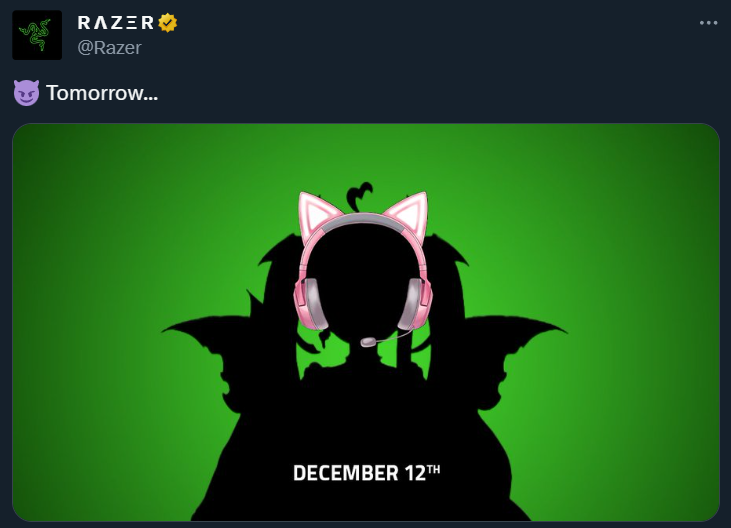
Task: Click the headset microphone tip
Action: [x=368, y=342]
